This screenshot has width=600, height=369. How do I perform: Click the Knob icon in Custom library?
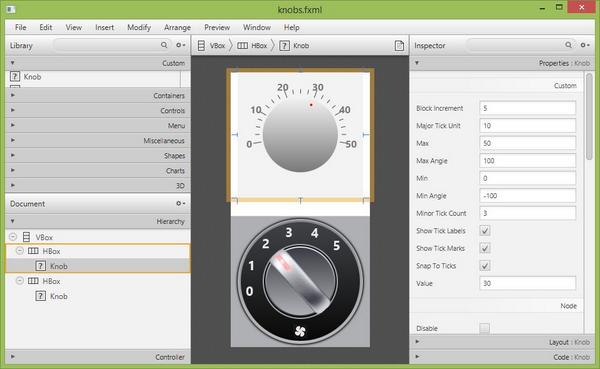tap(15, 76)
